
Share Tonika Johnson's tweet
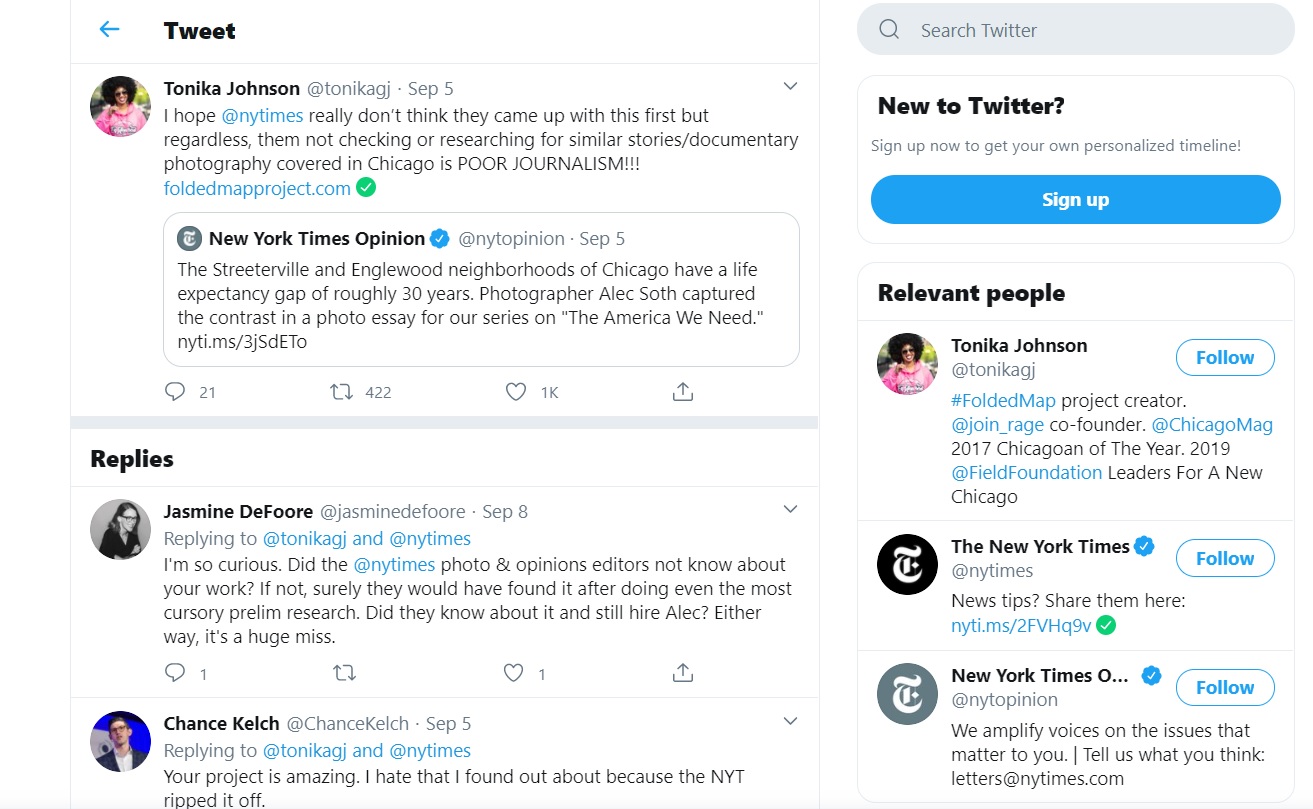[683, 392]
